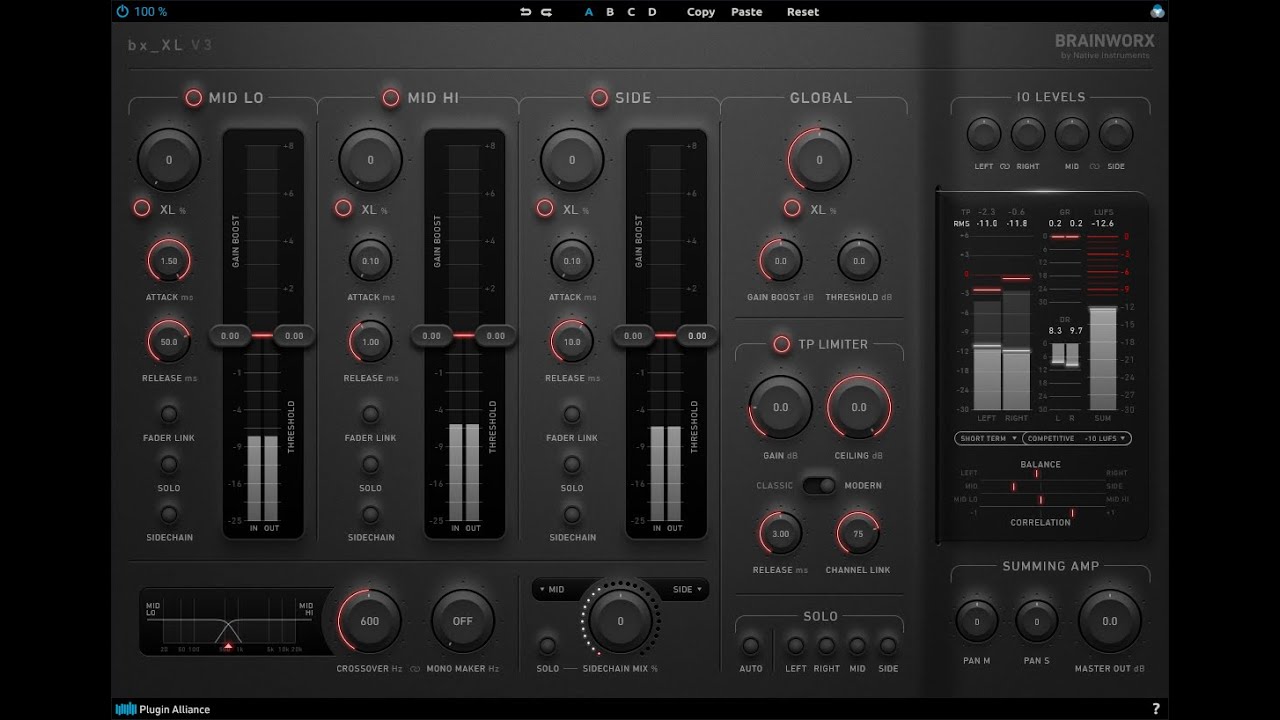Viewport: 1280px width, 720px height.
Task: Toggle link between Mid and Side IO knobs
Action: [x=1095, y=166]
